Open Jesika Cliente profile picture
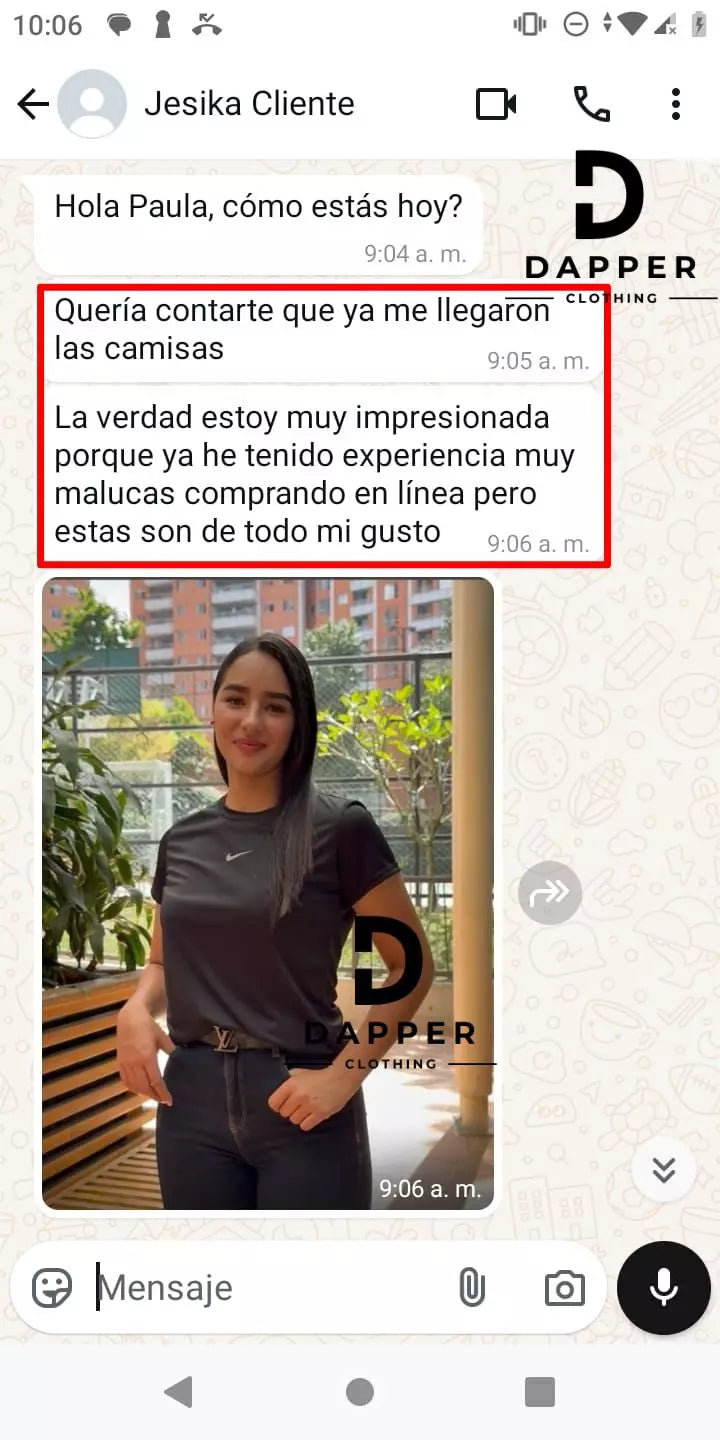The height and width of the screenshot is (1440, 720). tap(92, 104)
